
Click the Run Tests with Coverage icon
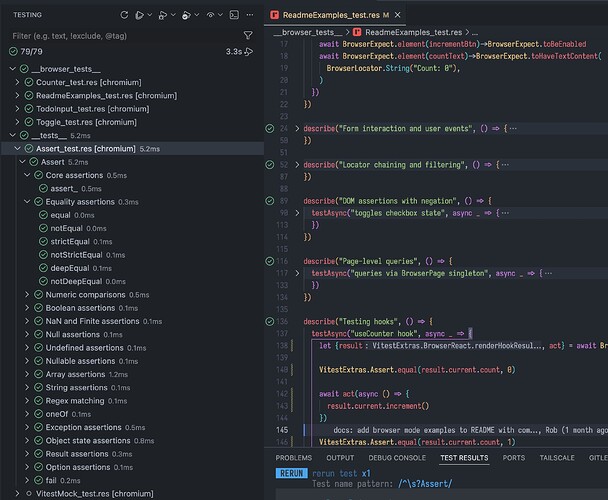pos(186,15)
